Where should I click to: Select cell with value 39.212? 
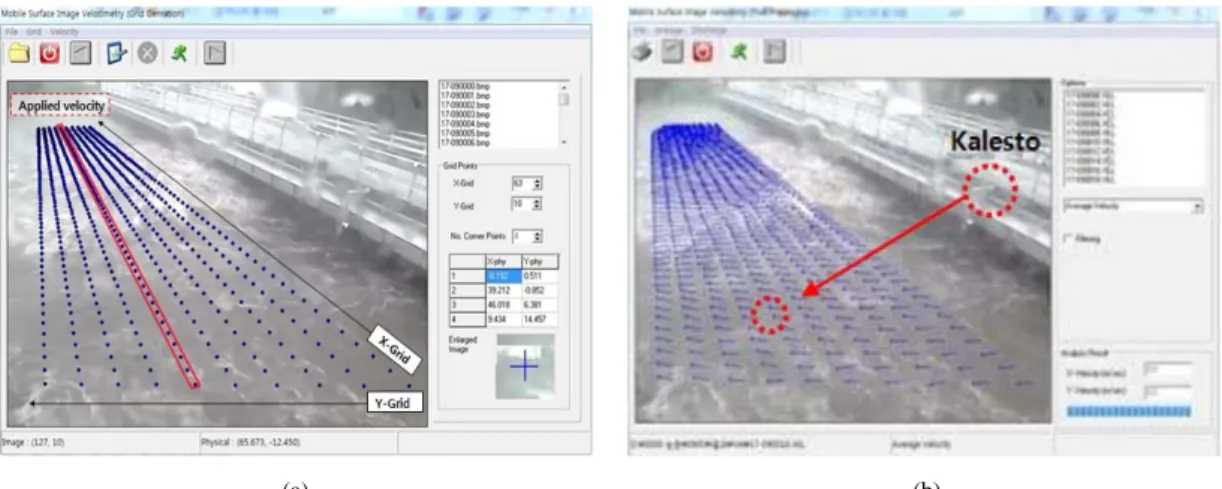point(503,290)
